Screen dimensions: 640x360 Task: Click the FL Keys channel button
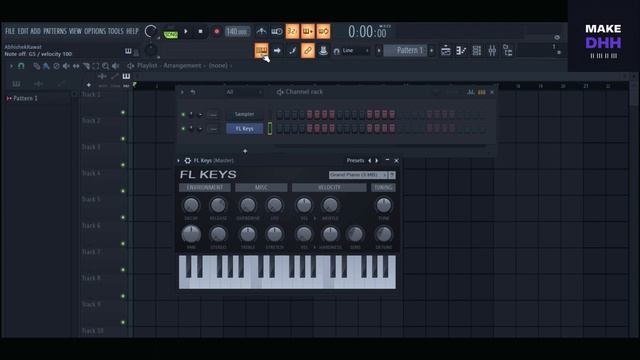(x=244, y=129)
